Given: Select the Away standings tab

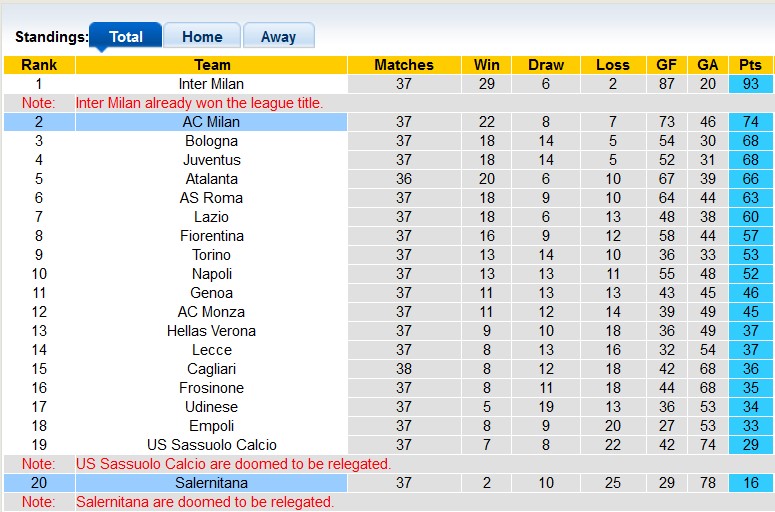Looking at the screenshot, I should (278, 37).
